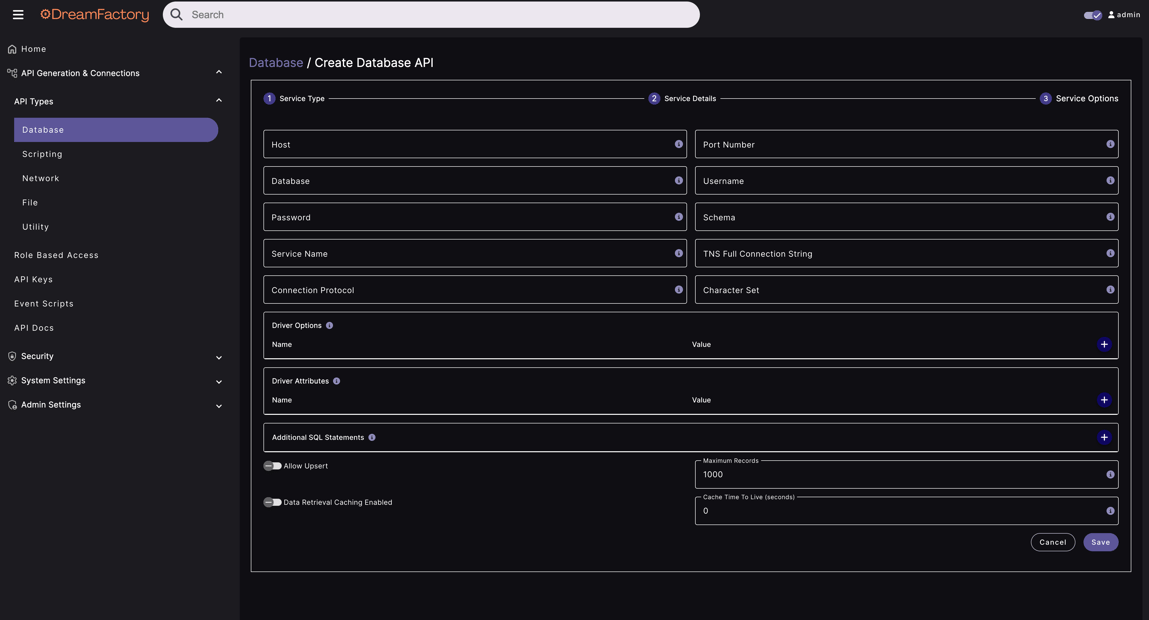The height and width of the screenshot is (620, 1149).
Task: Toggle the theme switch in header
Action: (x=1092, y=15)
